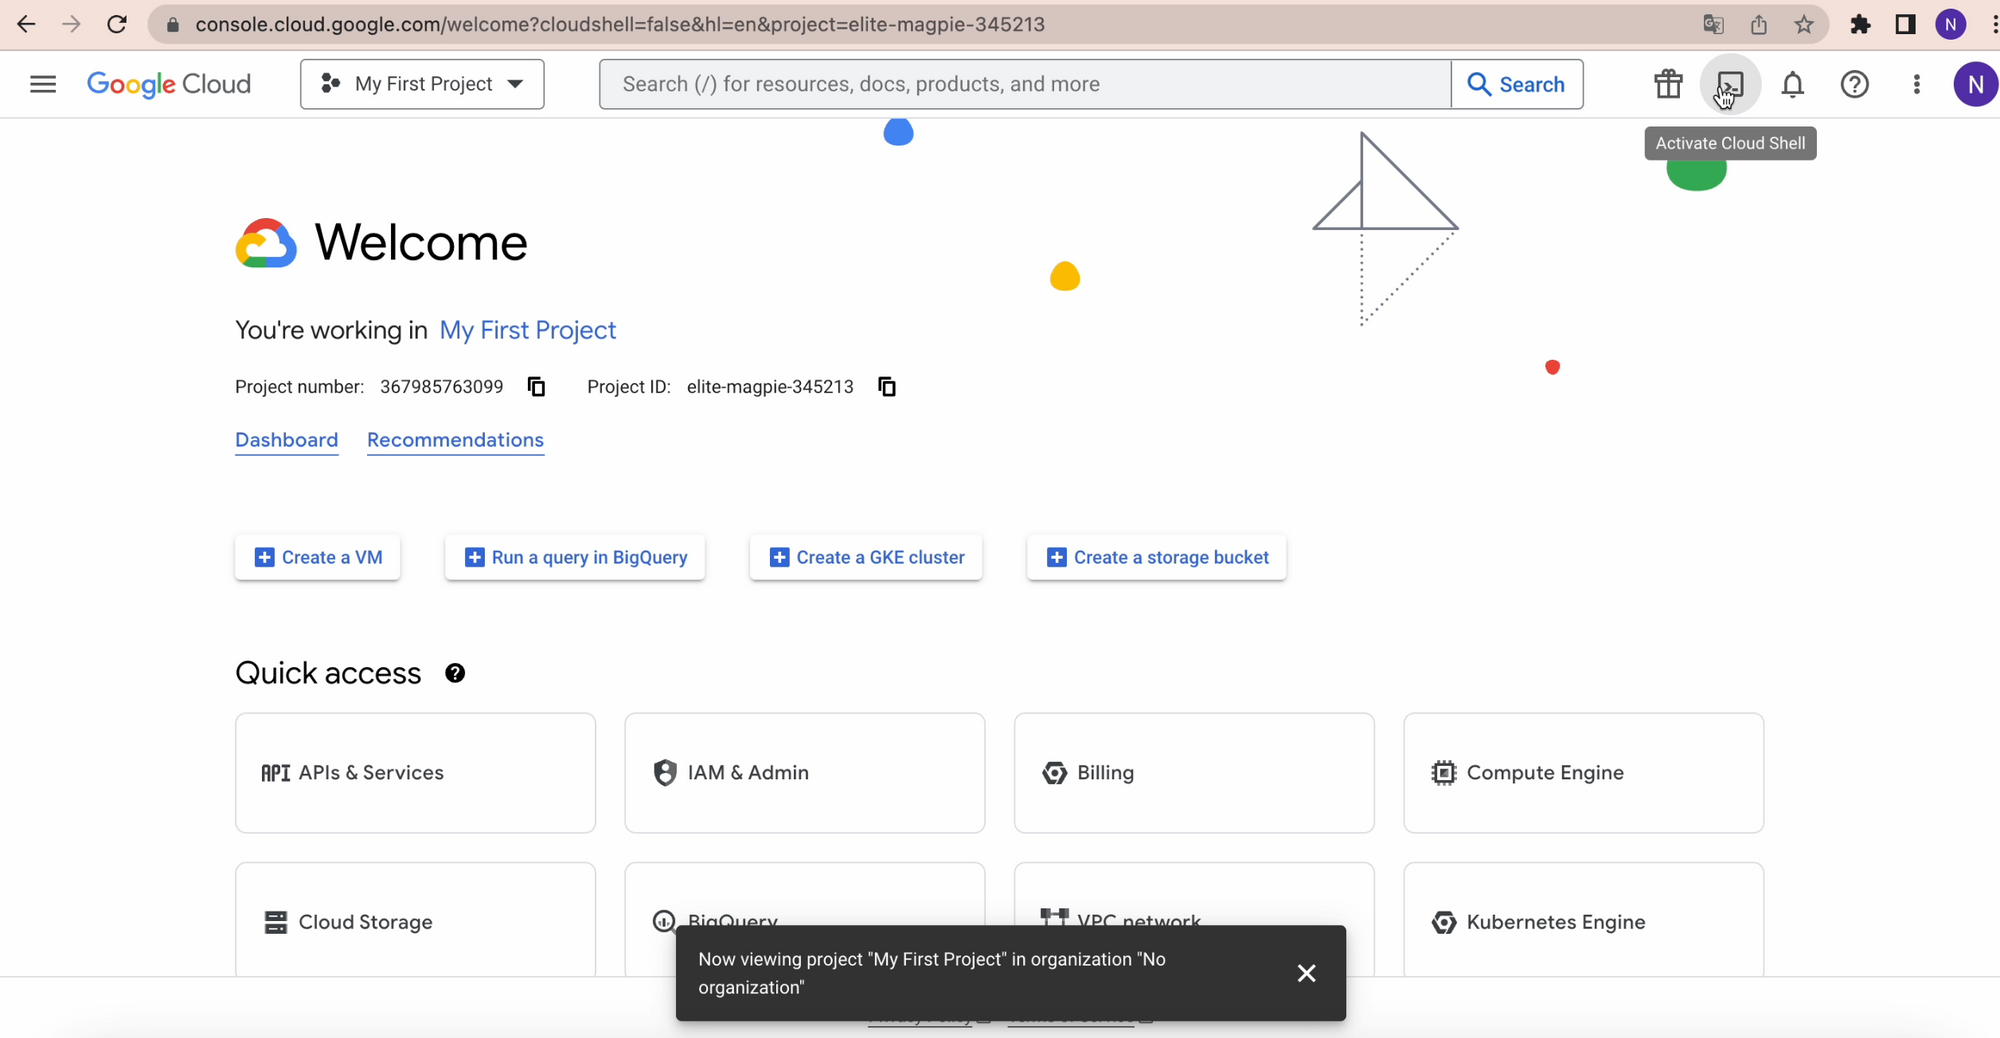Copy the project ID to clipboard
This screenshot has height=1038, width=2000.
coord(886,387)
